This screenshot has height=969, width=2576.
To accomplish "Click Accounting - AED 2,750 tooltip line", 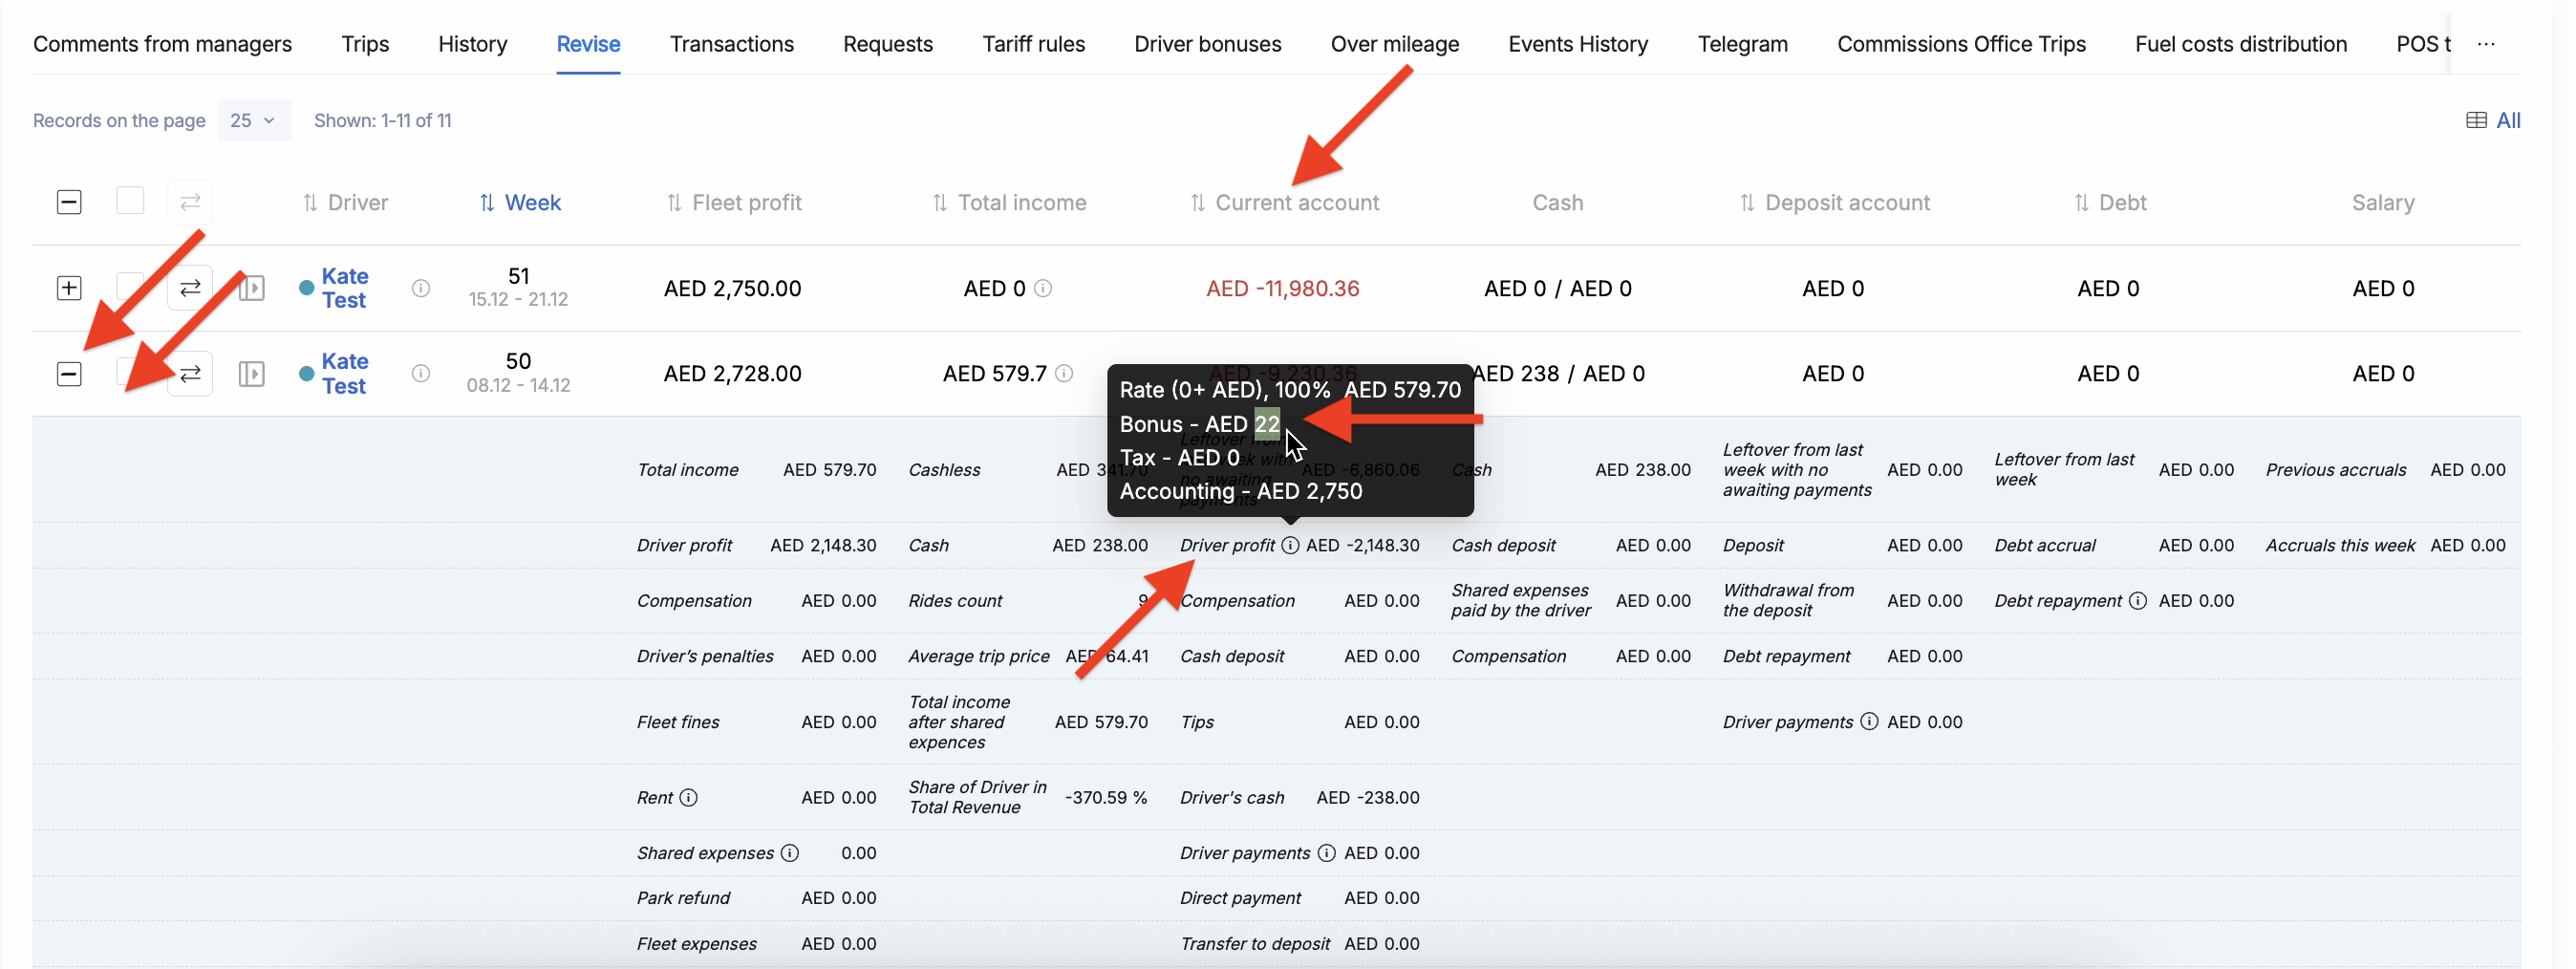I will point(1240,491).
